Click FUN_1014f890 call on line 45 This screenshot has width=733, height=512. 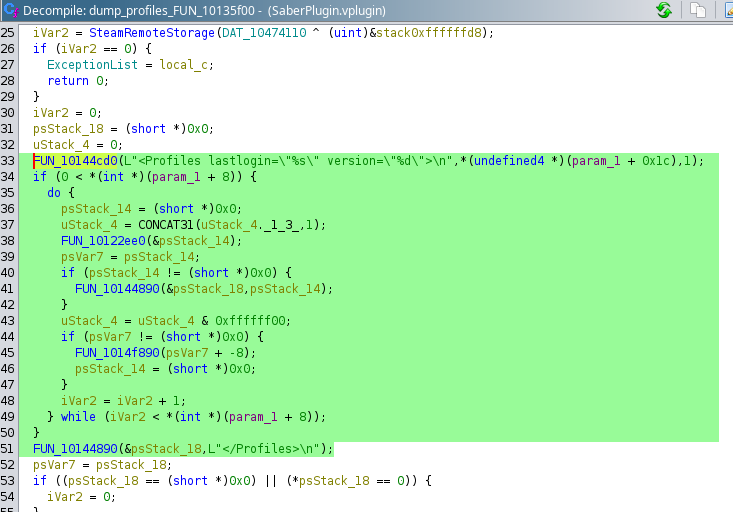point(117,353)
